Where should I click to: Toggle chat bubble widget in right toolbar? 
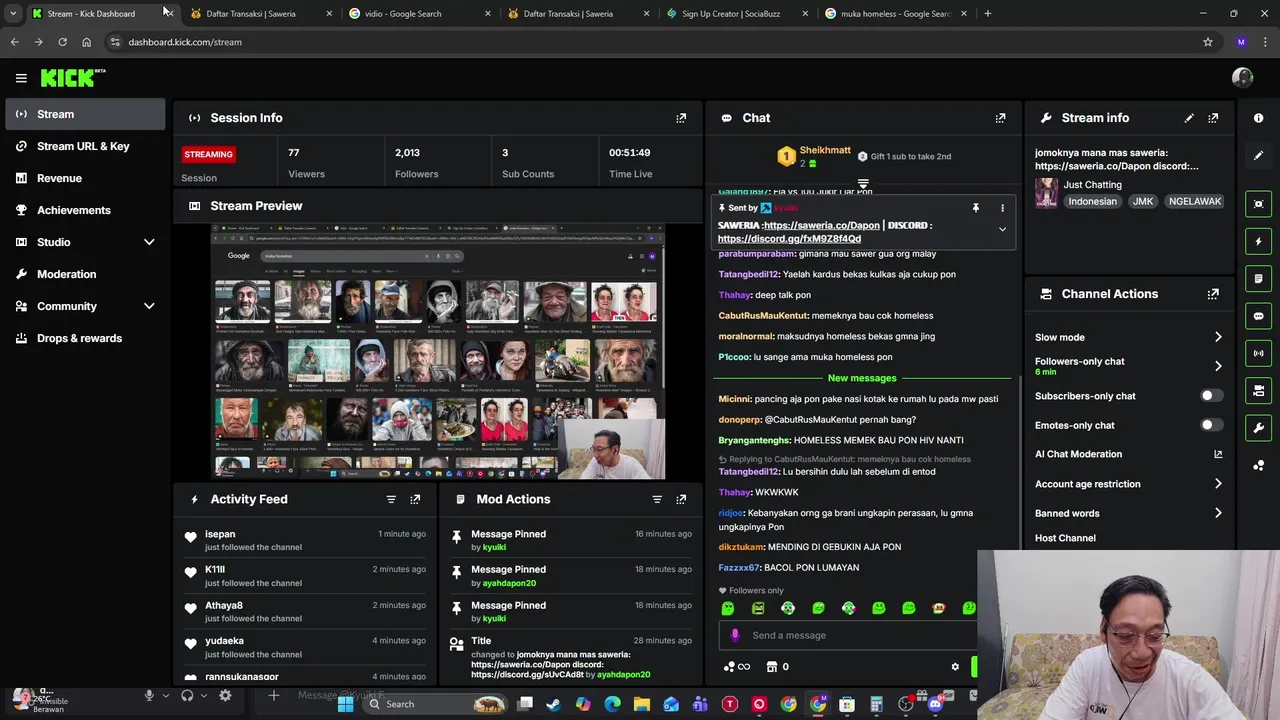(1258, 316)
